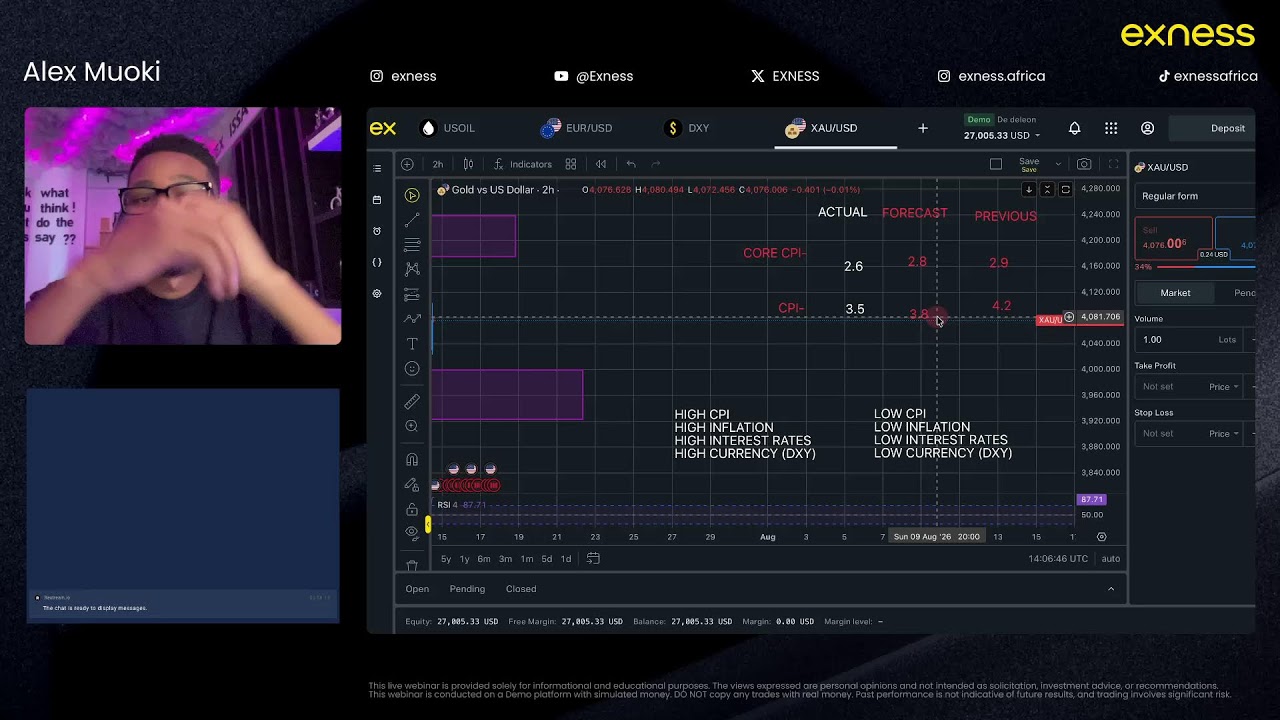Open sidebar settings gear icon
The height and width of the screenshot is (720, 1280).
pyautogui.click(x=377, y=294)
